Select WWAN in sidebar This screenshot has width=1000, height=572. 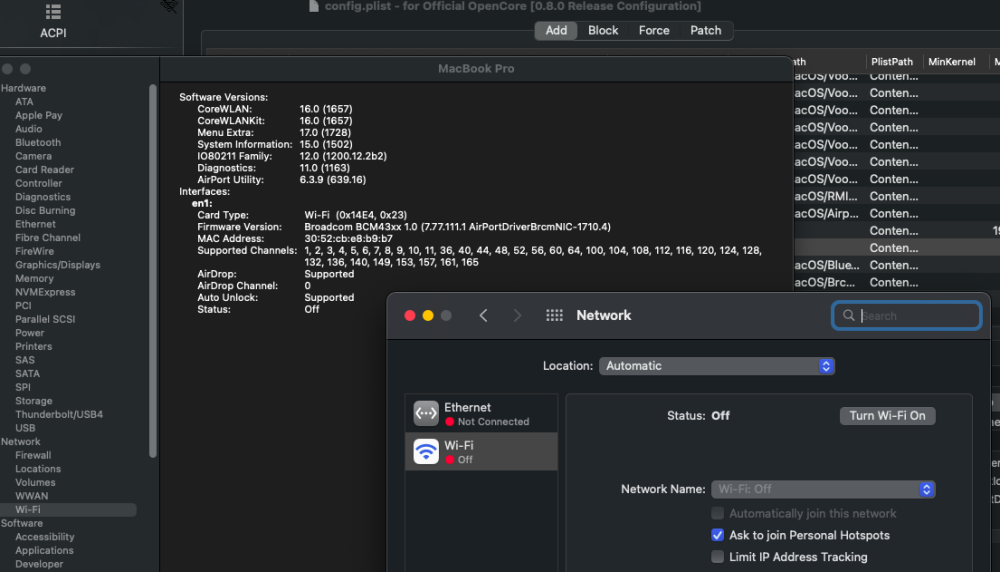click(31, 496)
